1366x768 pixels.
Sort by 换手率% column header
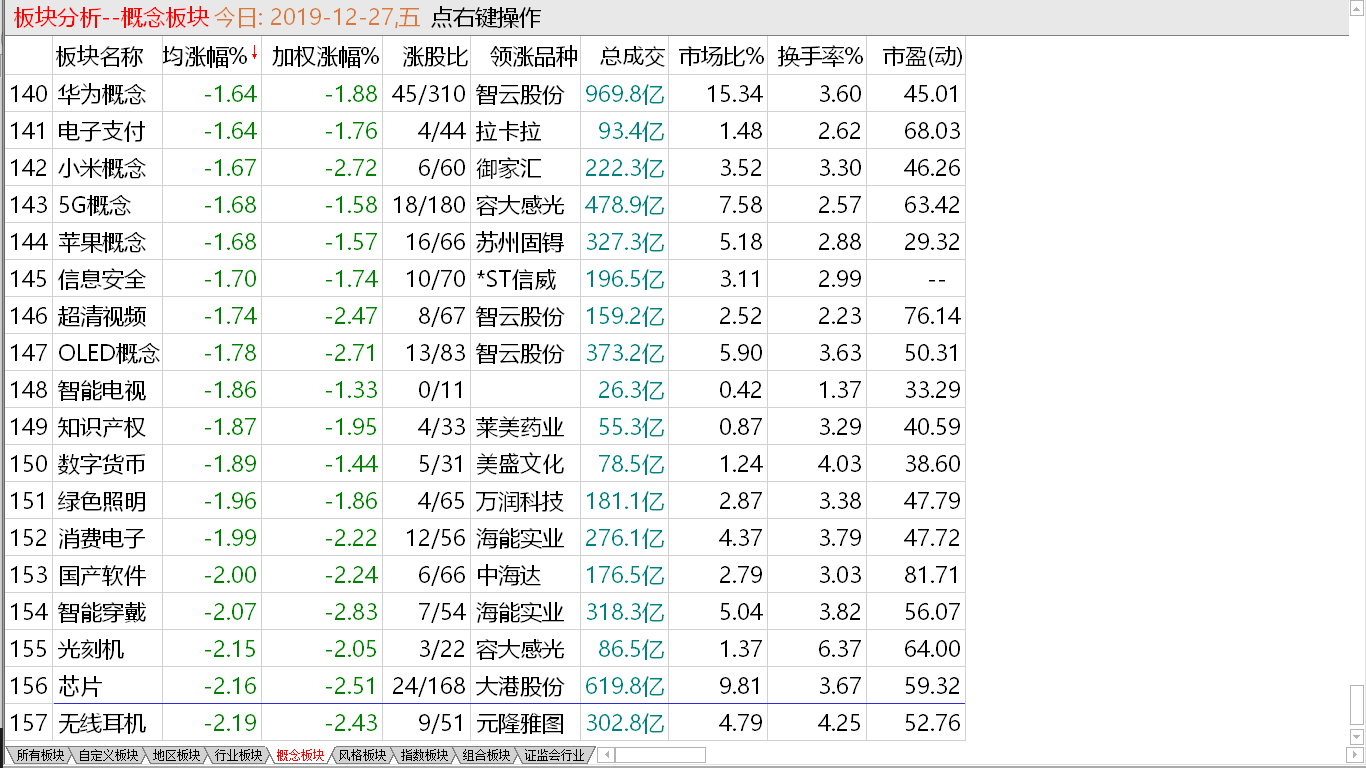[820, 56]
